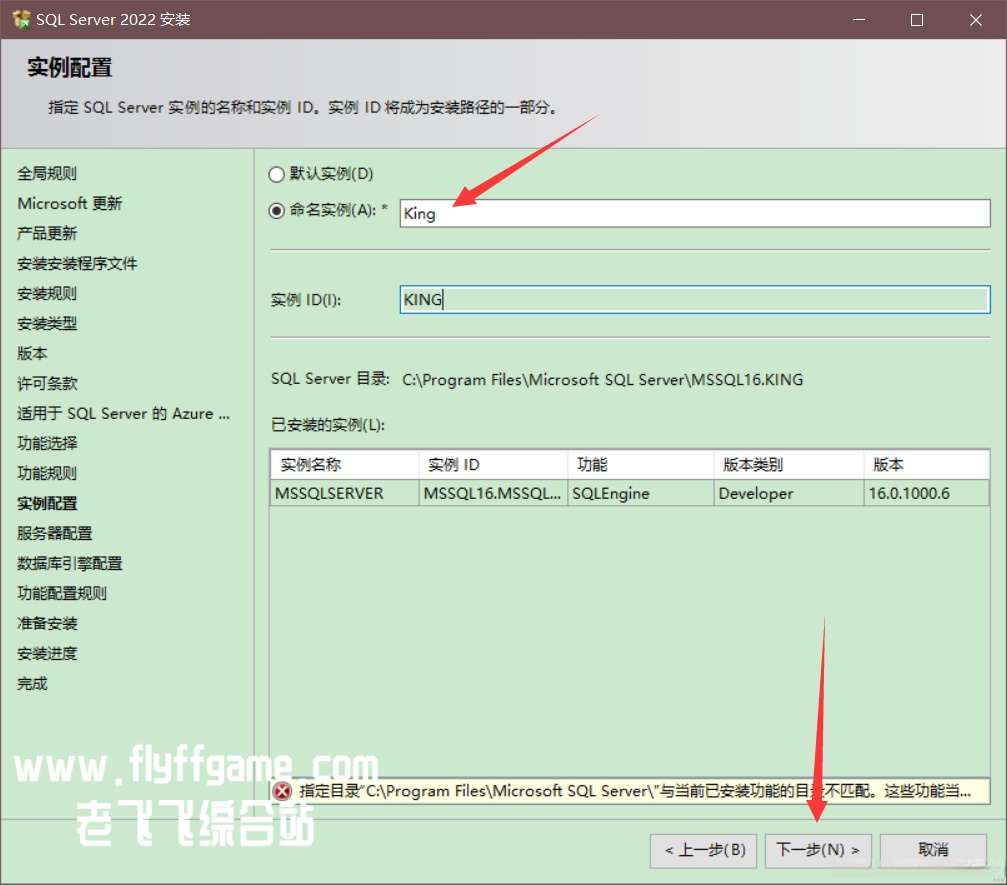Click the 安装规则 step in the sidebar
1007x885 pixels.
pyautogui.click(x=47, y=294)
